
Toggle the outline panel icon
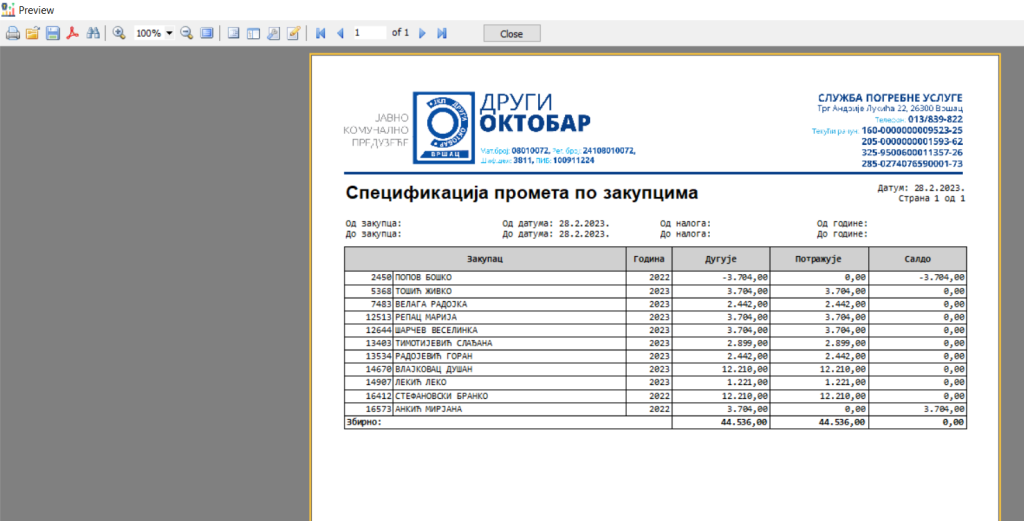(x=233, y=33)
